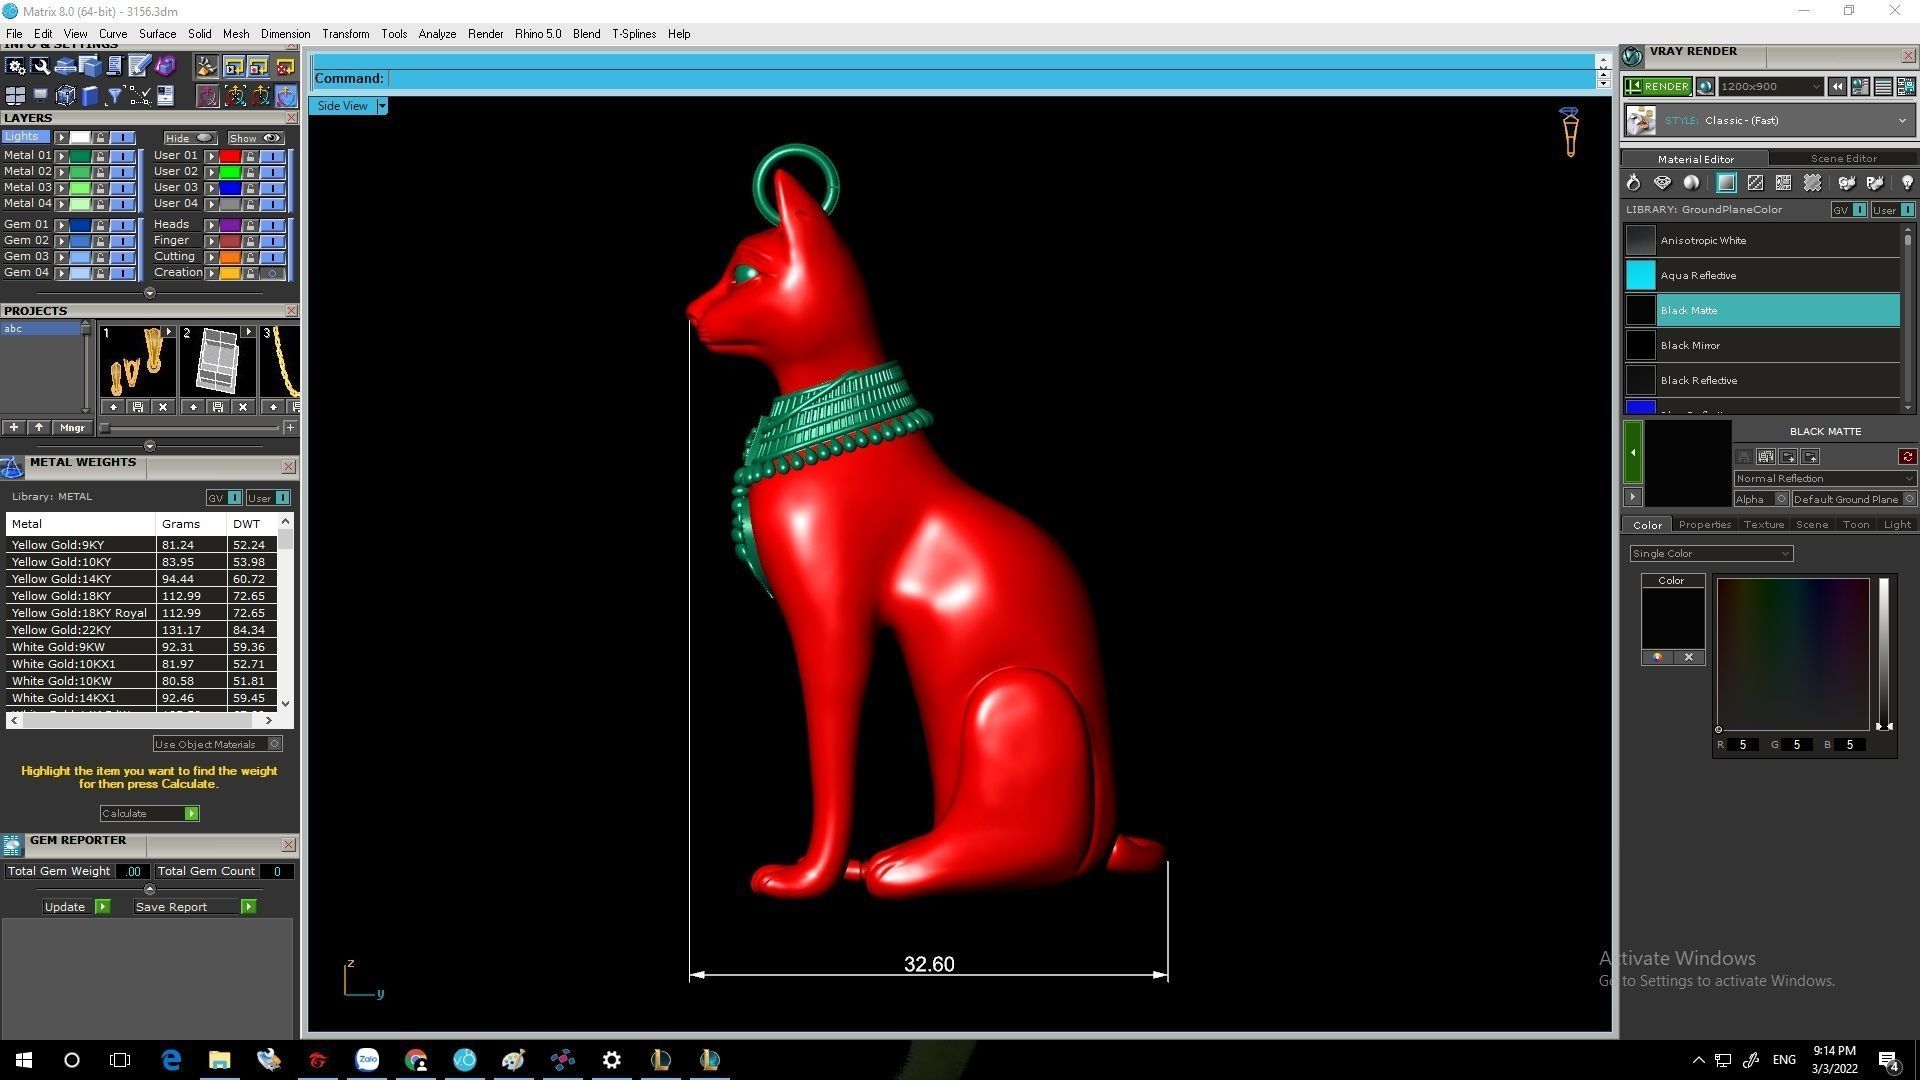Click the Metal Weights panel icon
Screen dimensions: 1920x1080
pos(12,467)
